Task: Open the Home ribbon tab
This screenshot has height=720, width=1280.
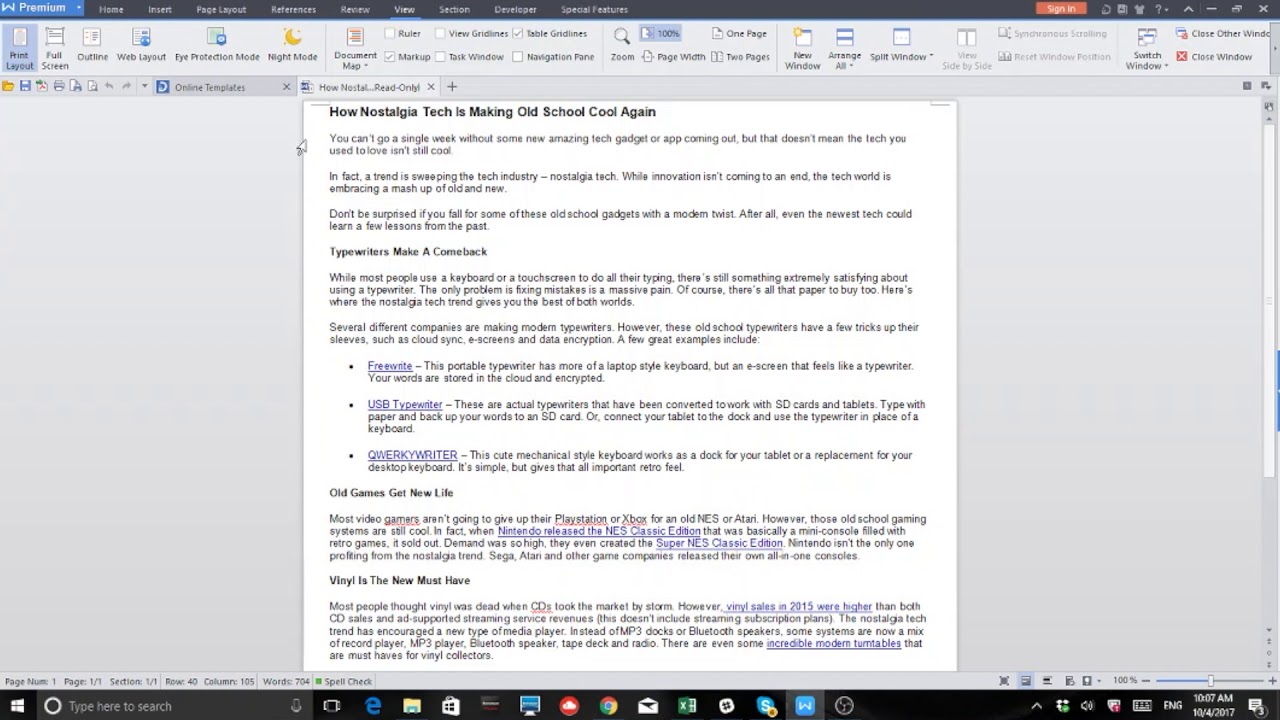Action: point(111,9)
